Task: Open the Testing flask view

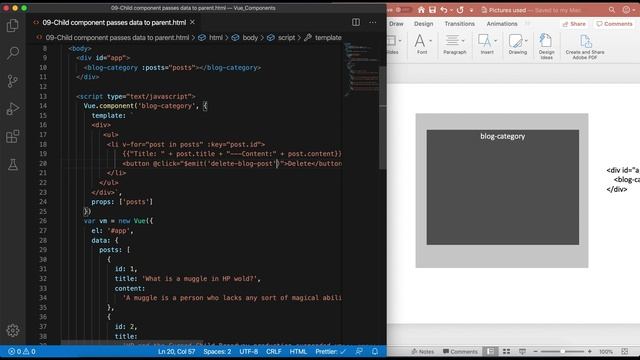Action: pos(13,164)
